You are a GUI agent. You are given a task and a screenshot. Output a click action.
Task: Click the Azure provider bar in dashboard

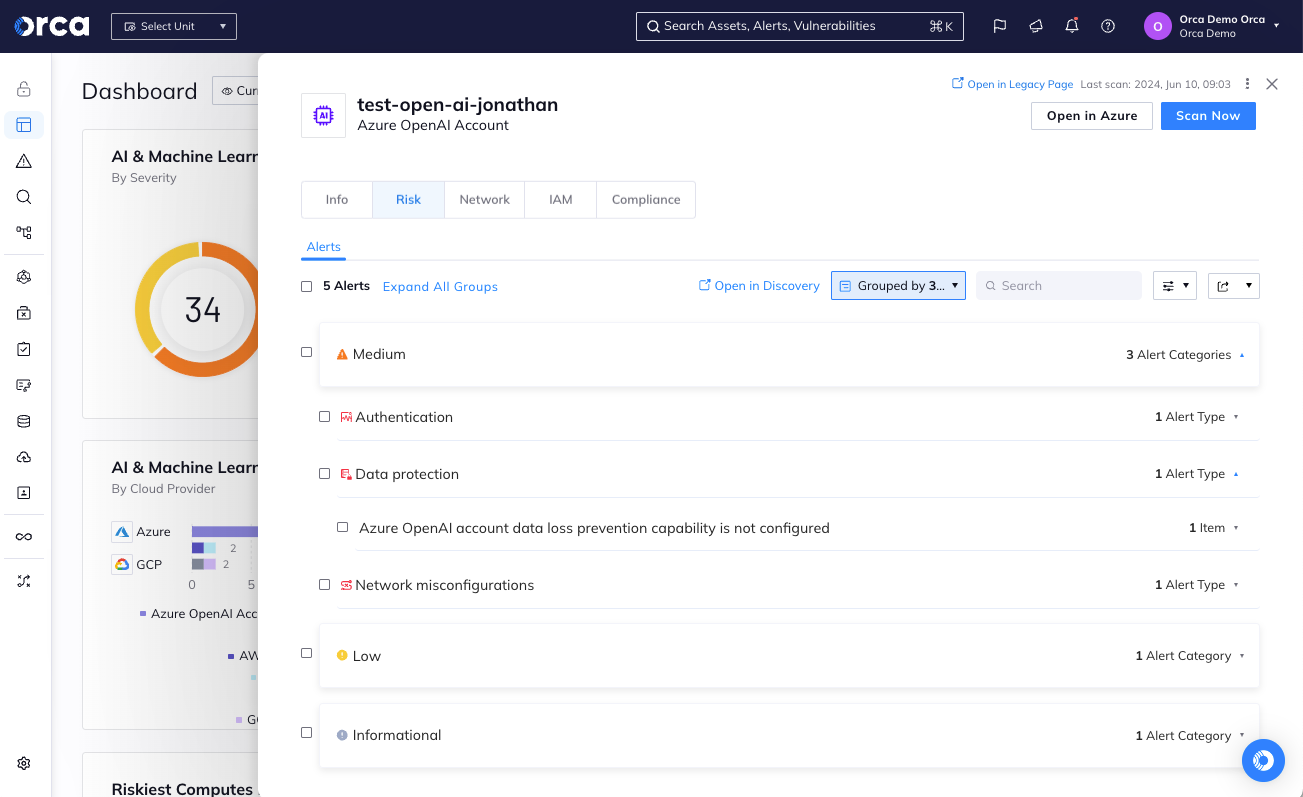tap(225, 532)
